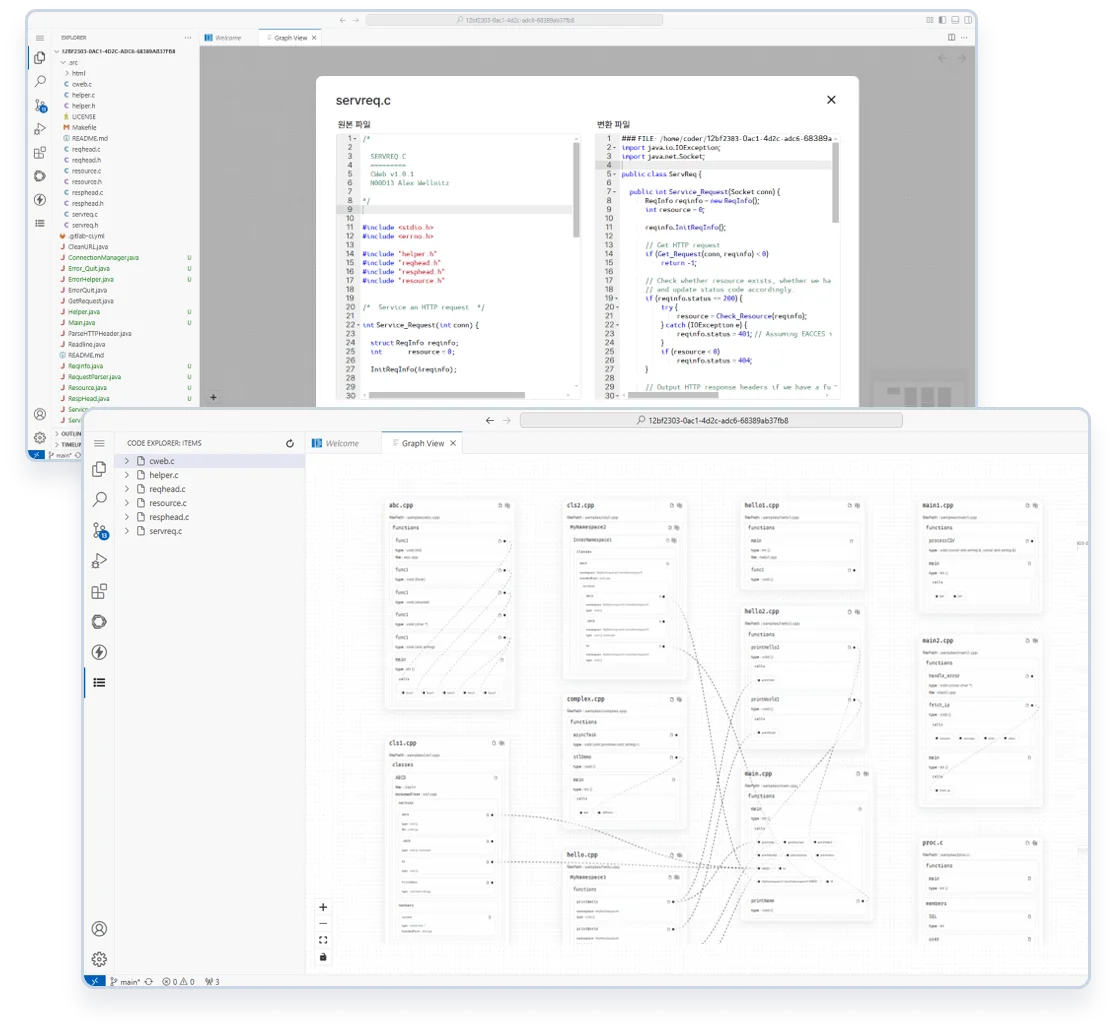
Task: Click the command center search box in lower window
Action: click(711, 421)
